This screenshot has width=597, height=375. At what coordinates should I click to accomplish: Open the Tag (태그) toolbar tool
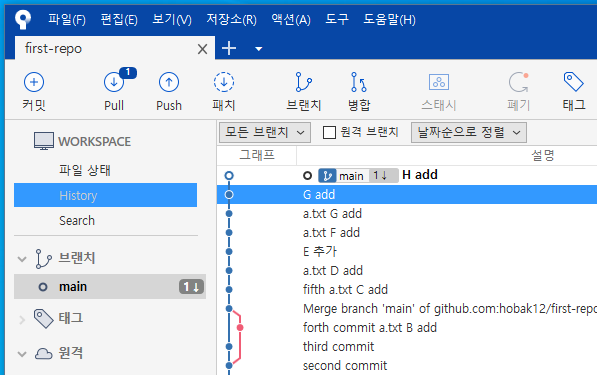click(573, 82)
